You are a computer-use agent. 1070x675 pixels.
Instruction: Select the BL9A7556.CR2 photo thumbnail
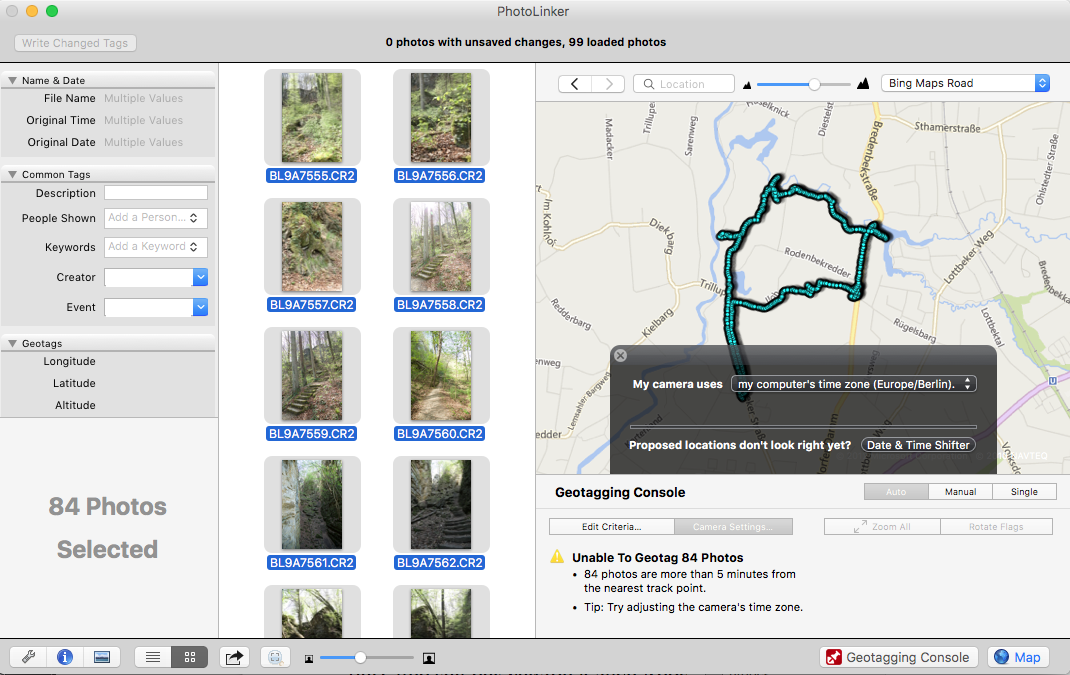click(441, 117)
